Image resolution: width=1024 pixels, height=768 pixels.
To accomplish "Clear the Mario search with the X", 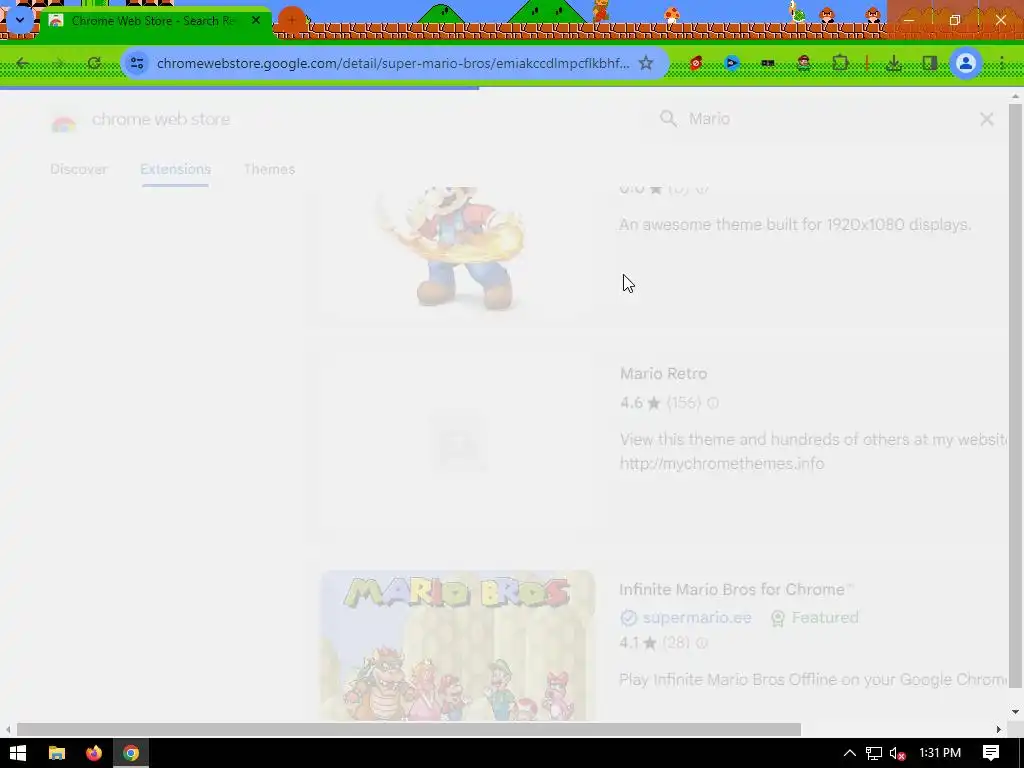I will (987, 119).
